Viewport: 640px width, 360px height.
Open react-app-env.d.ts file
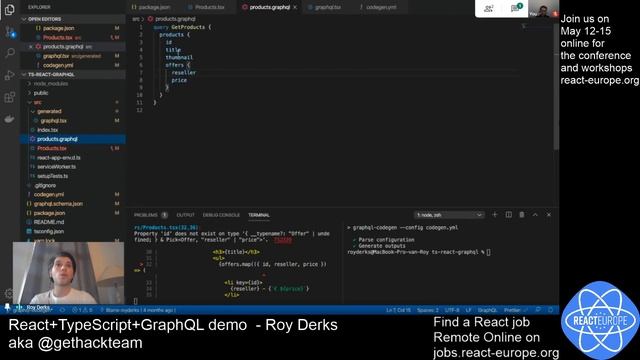click(x=58, y=158)
